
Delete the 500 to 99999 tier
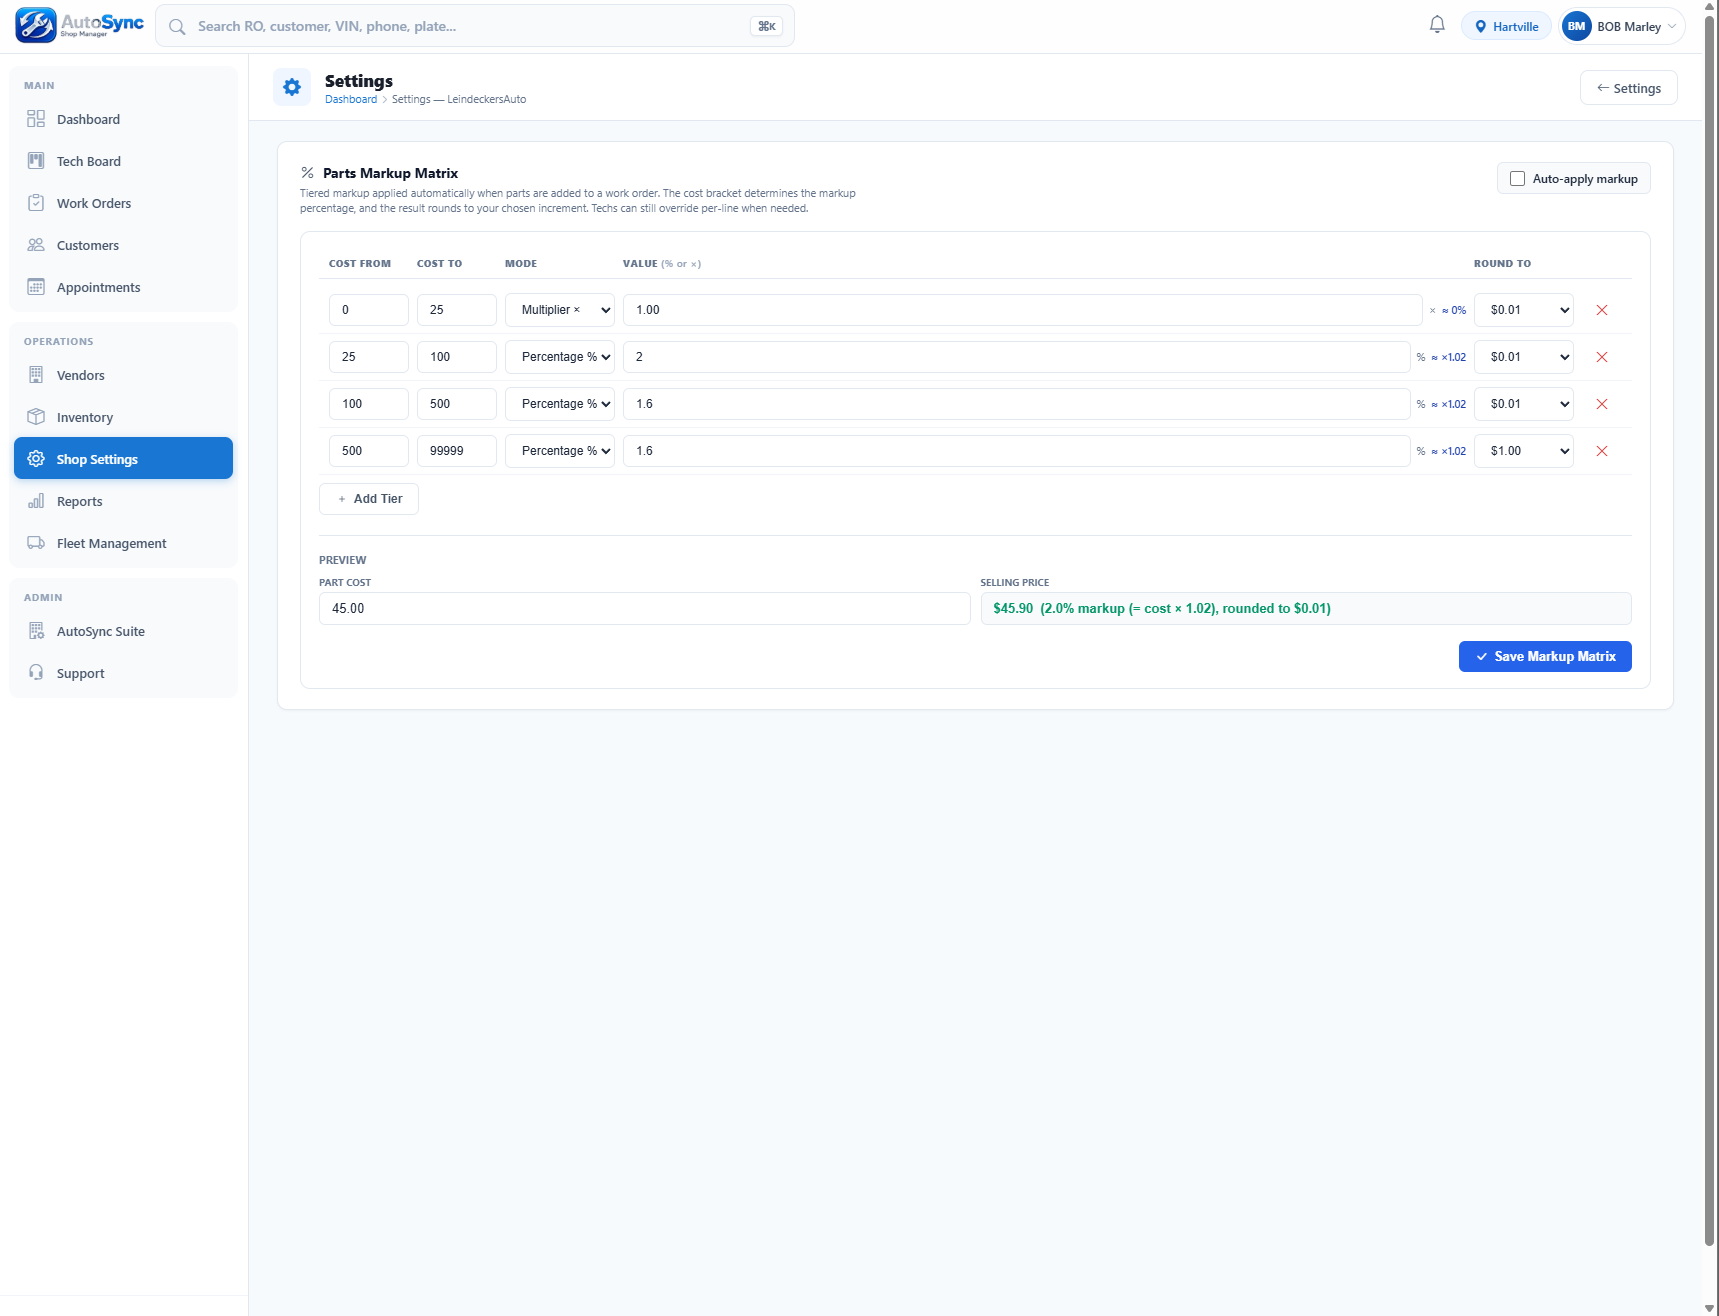1602,451
